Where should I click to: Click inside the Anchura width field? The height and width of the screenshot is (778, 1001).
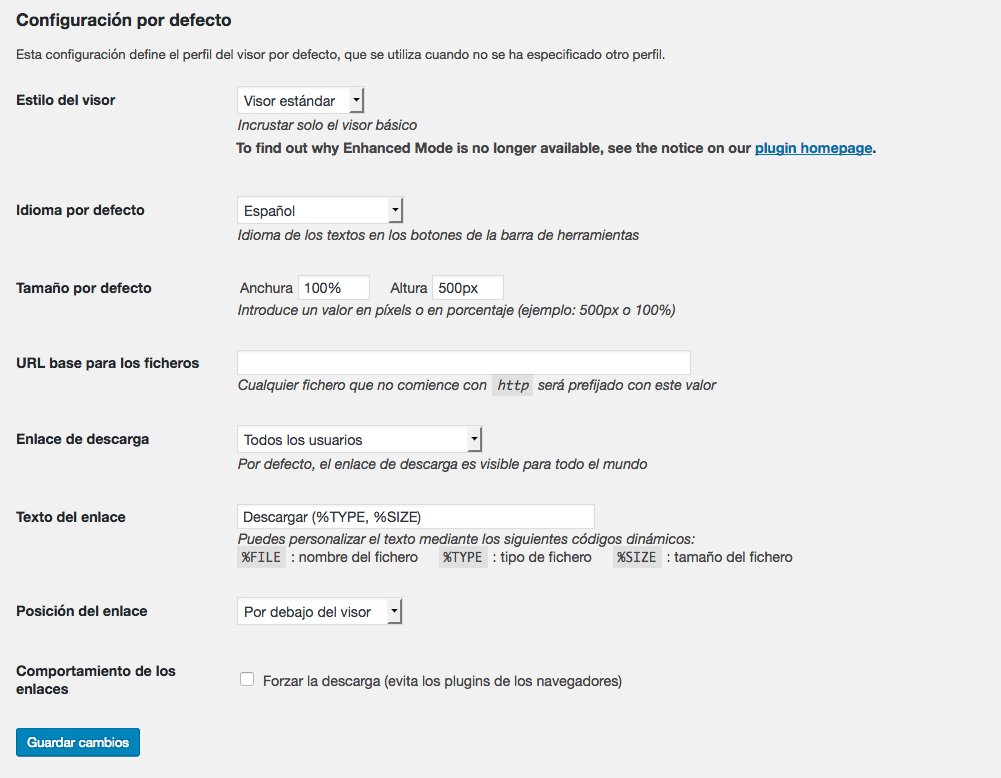334,287
